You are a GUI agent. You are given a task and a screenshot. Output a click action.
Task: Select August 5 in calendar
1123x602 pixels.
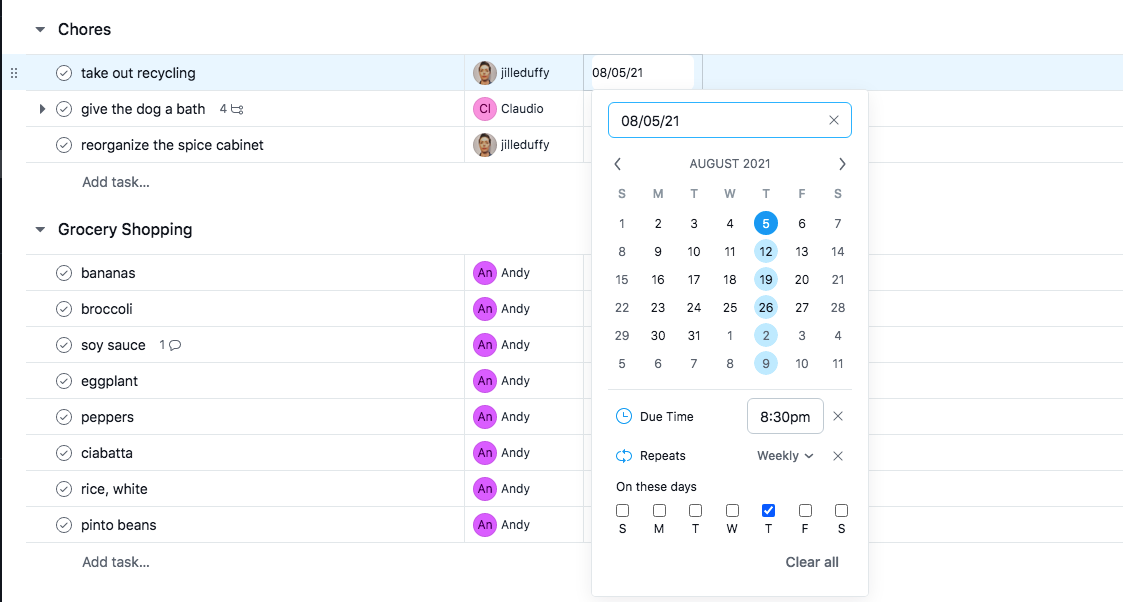pyautogui.click(x=766, y=223)
